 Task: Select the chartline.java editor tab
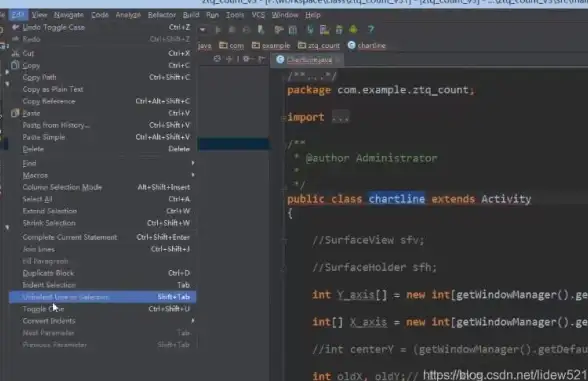pyautogui.click(x=306, y=60)
